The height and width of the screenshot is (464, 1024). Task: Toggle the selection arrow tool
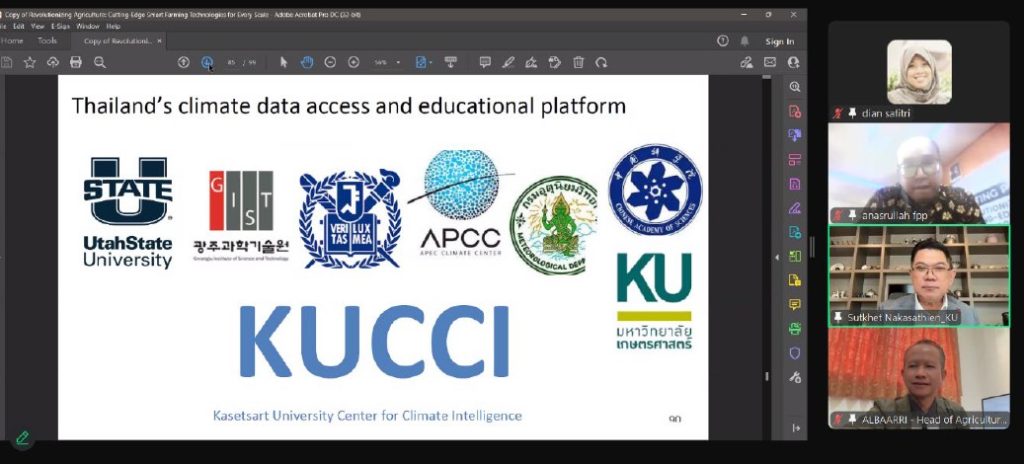click(284, 62)
